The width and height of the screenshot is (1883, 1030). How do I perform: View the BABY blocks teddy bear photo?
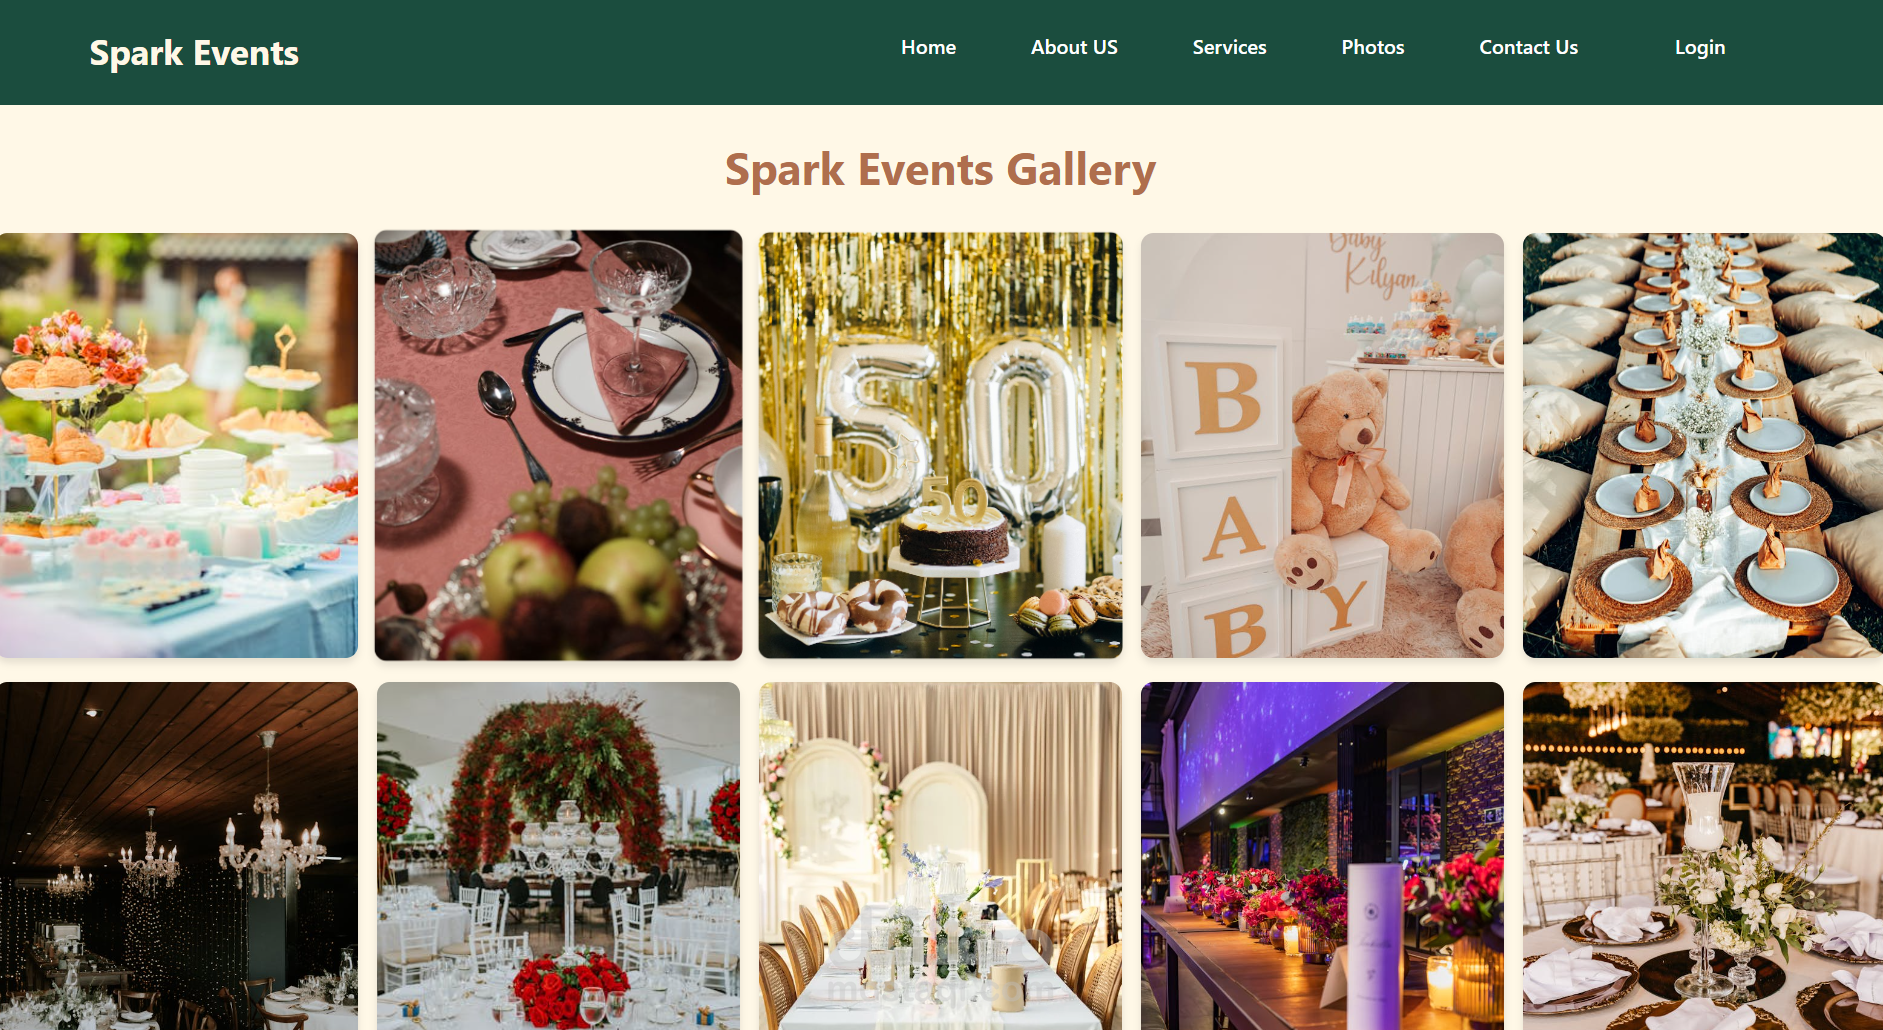(x=1322, y=445)
